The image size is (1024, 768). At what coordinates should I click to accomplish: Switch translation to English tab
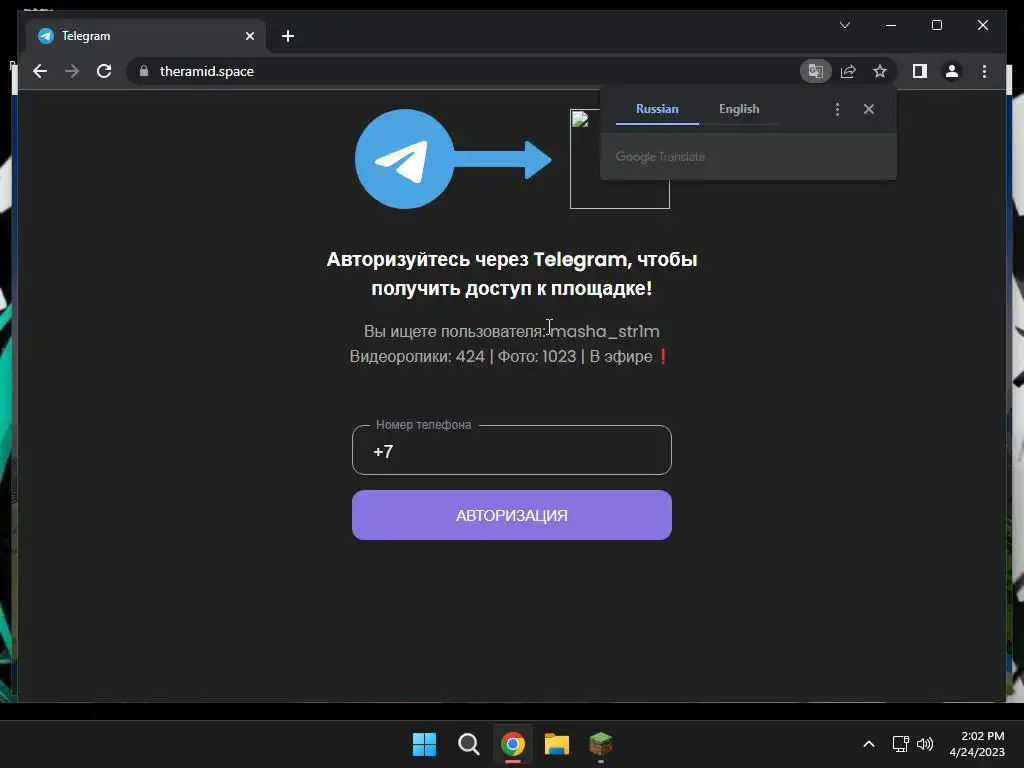click(739, 109)
